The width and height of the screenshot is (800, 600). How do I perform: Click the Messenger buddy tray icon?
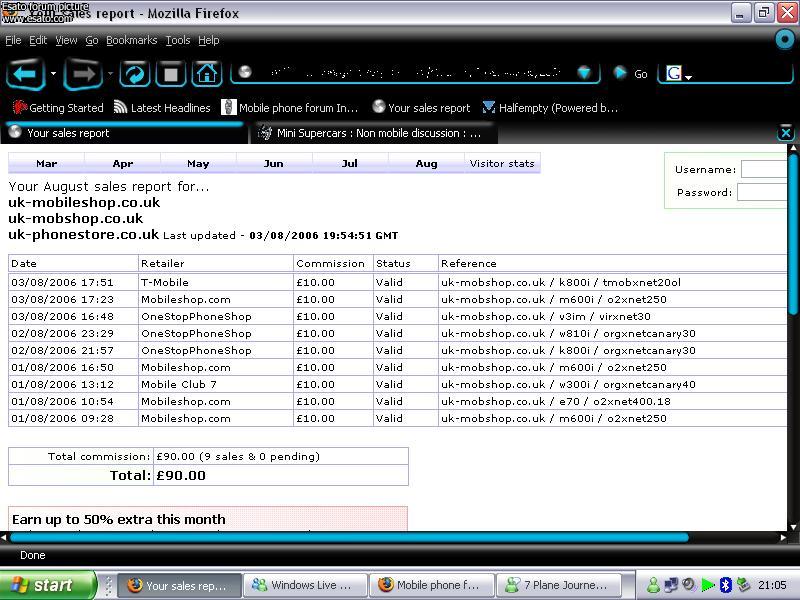(x=653, y=585)
